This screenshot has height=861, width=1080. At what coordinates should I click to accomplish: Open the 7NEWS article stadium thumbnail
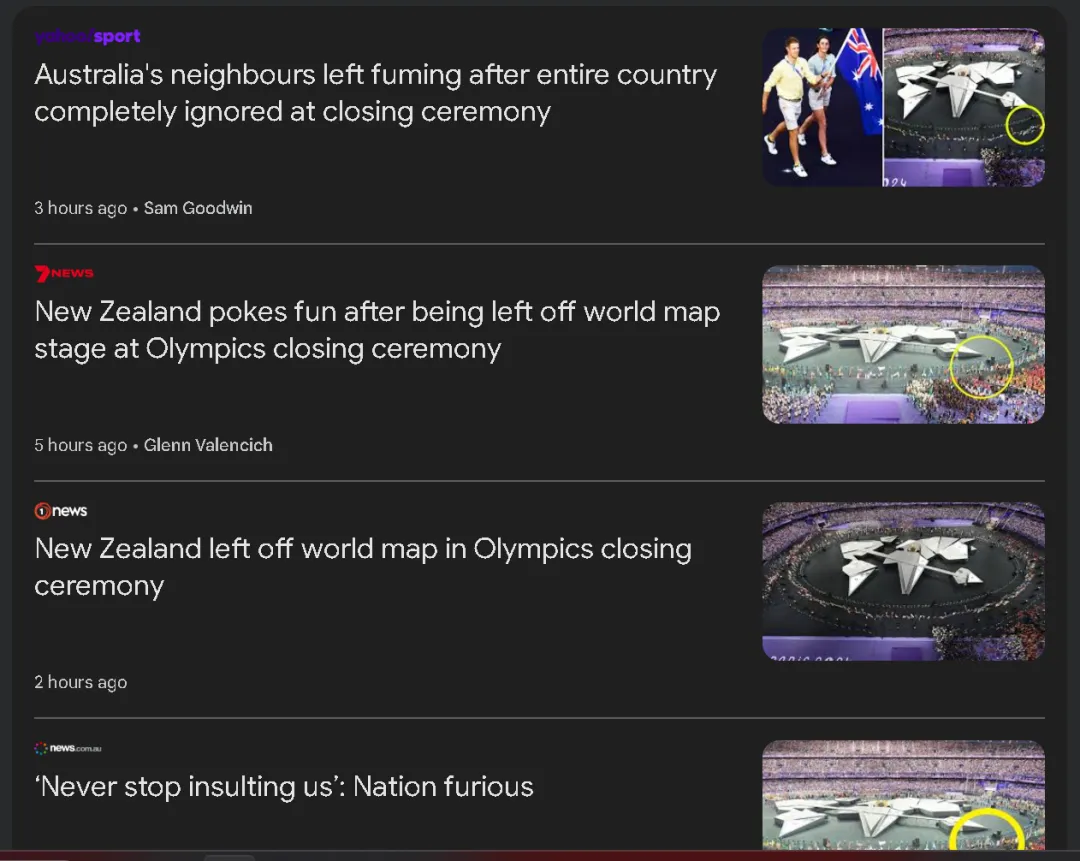point(903,344)
